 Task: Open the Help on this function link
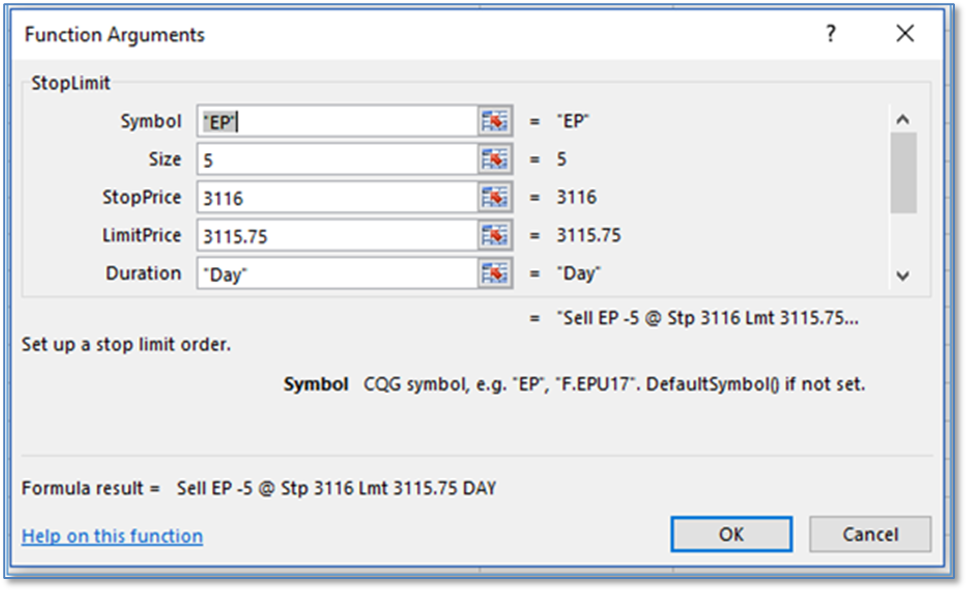pyautogui.click(x=112, y=536)
